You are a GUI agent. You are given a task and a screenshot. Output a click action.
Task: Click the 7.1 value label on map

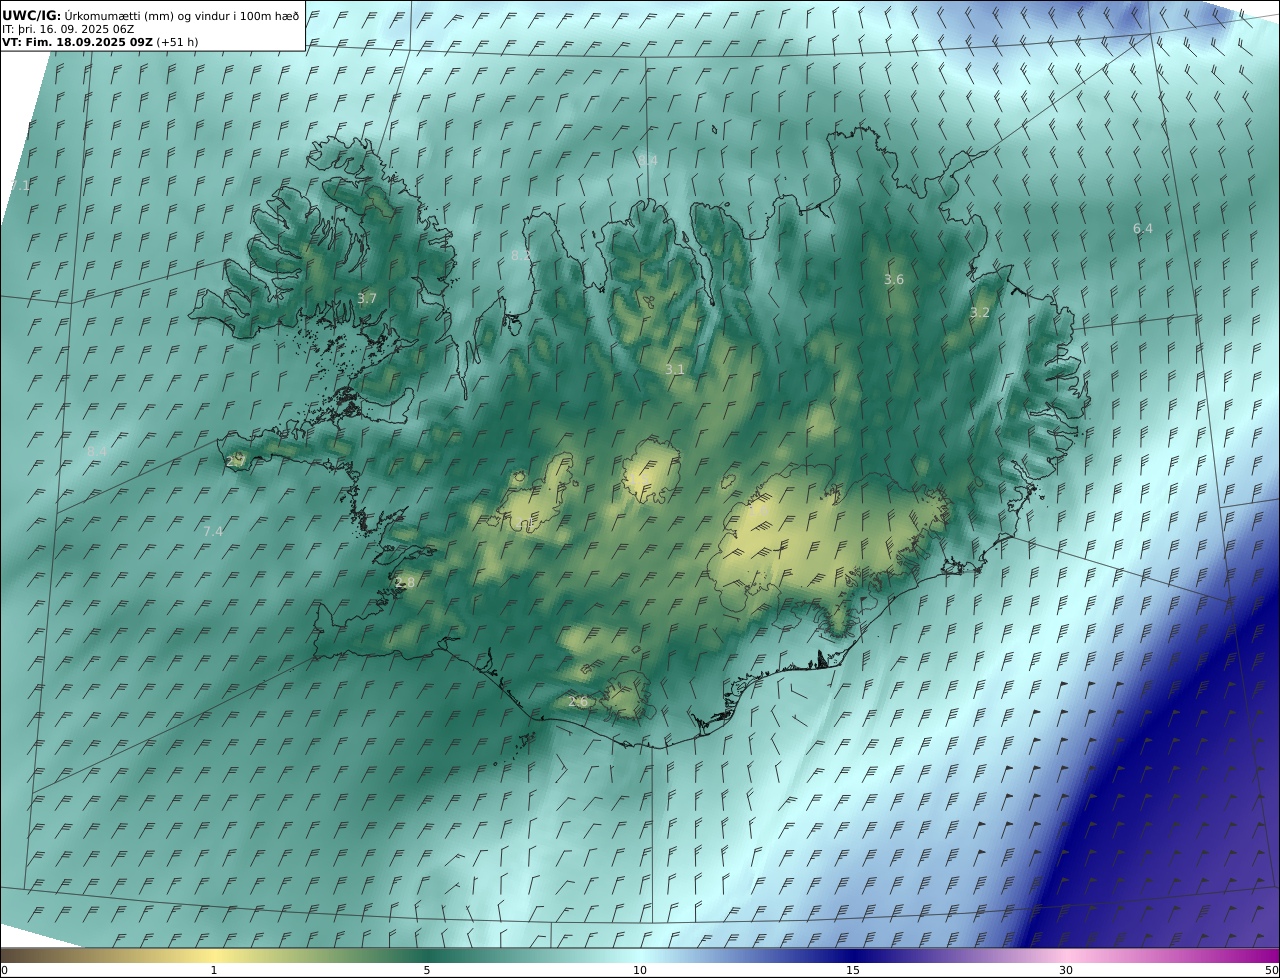click(x=20, y=186)
